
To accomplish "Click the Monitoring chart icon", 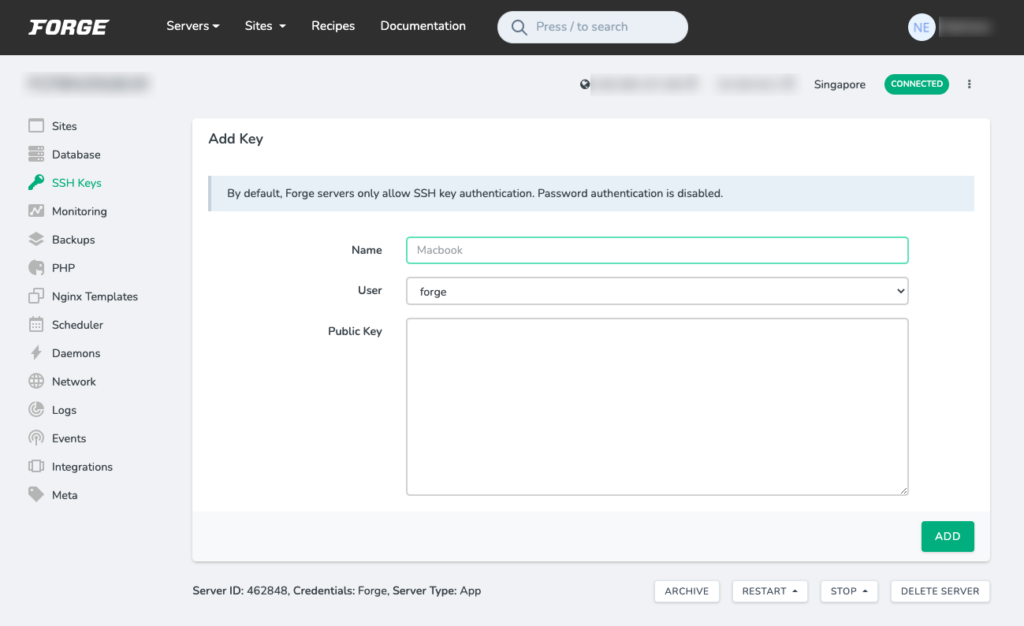I will [36, 211].
